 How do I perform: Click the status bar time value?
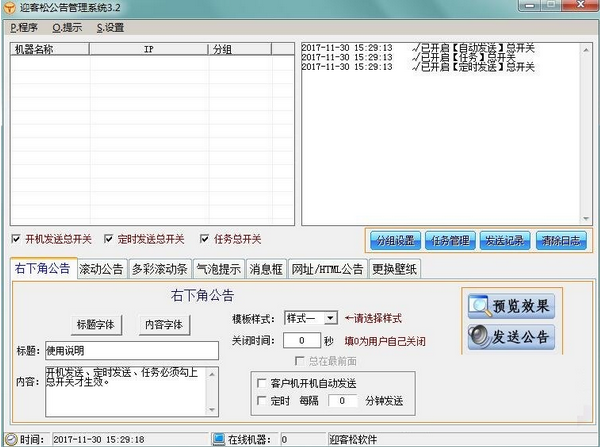(99, 439)
